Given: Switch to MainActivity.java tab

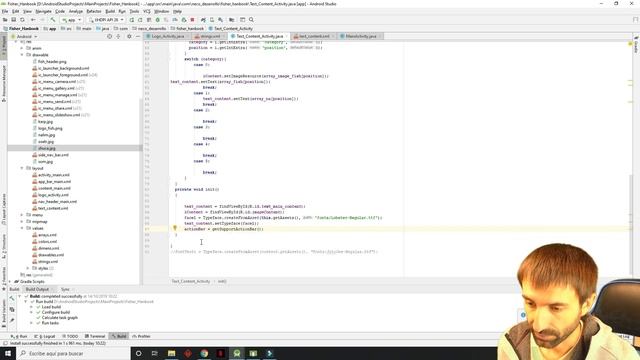Looking at the screenshot, I should coord(360,36).
